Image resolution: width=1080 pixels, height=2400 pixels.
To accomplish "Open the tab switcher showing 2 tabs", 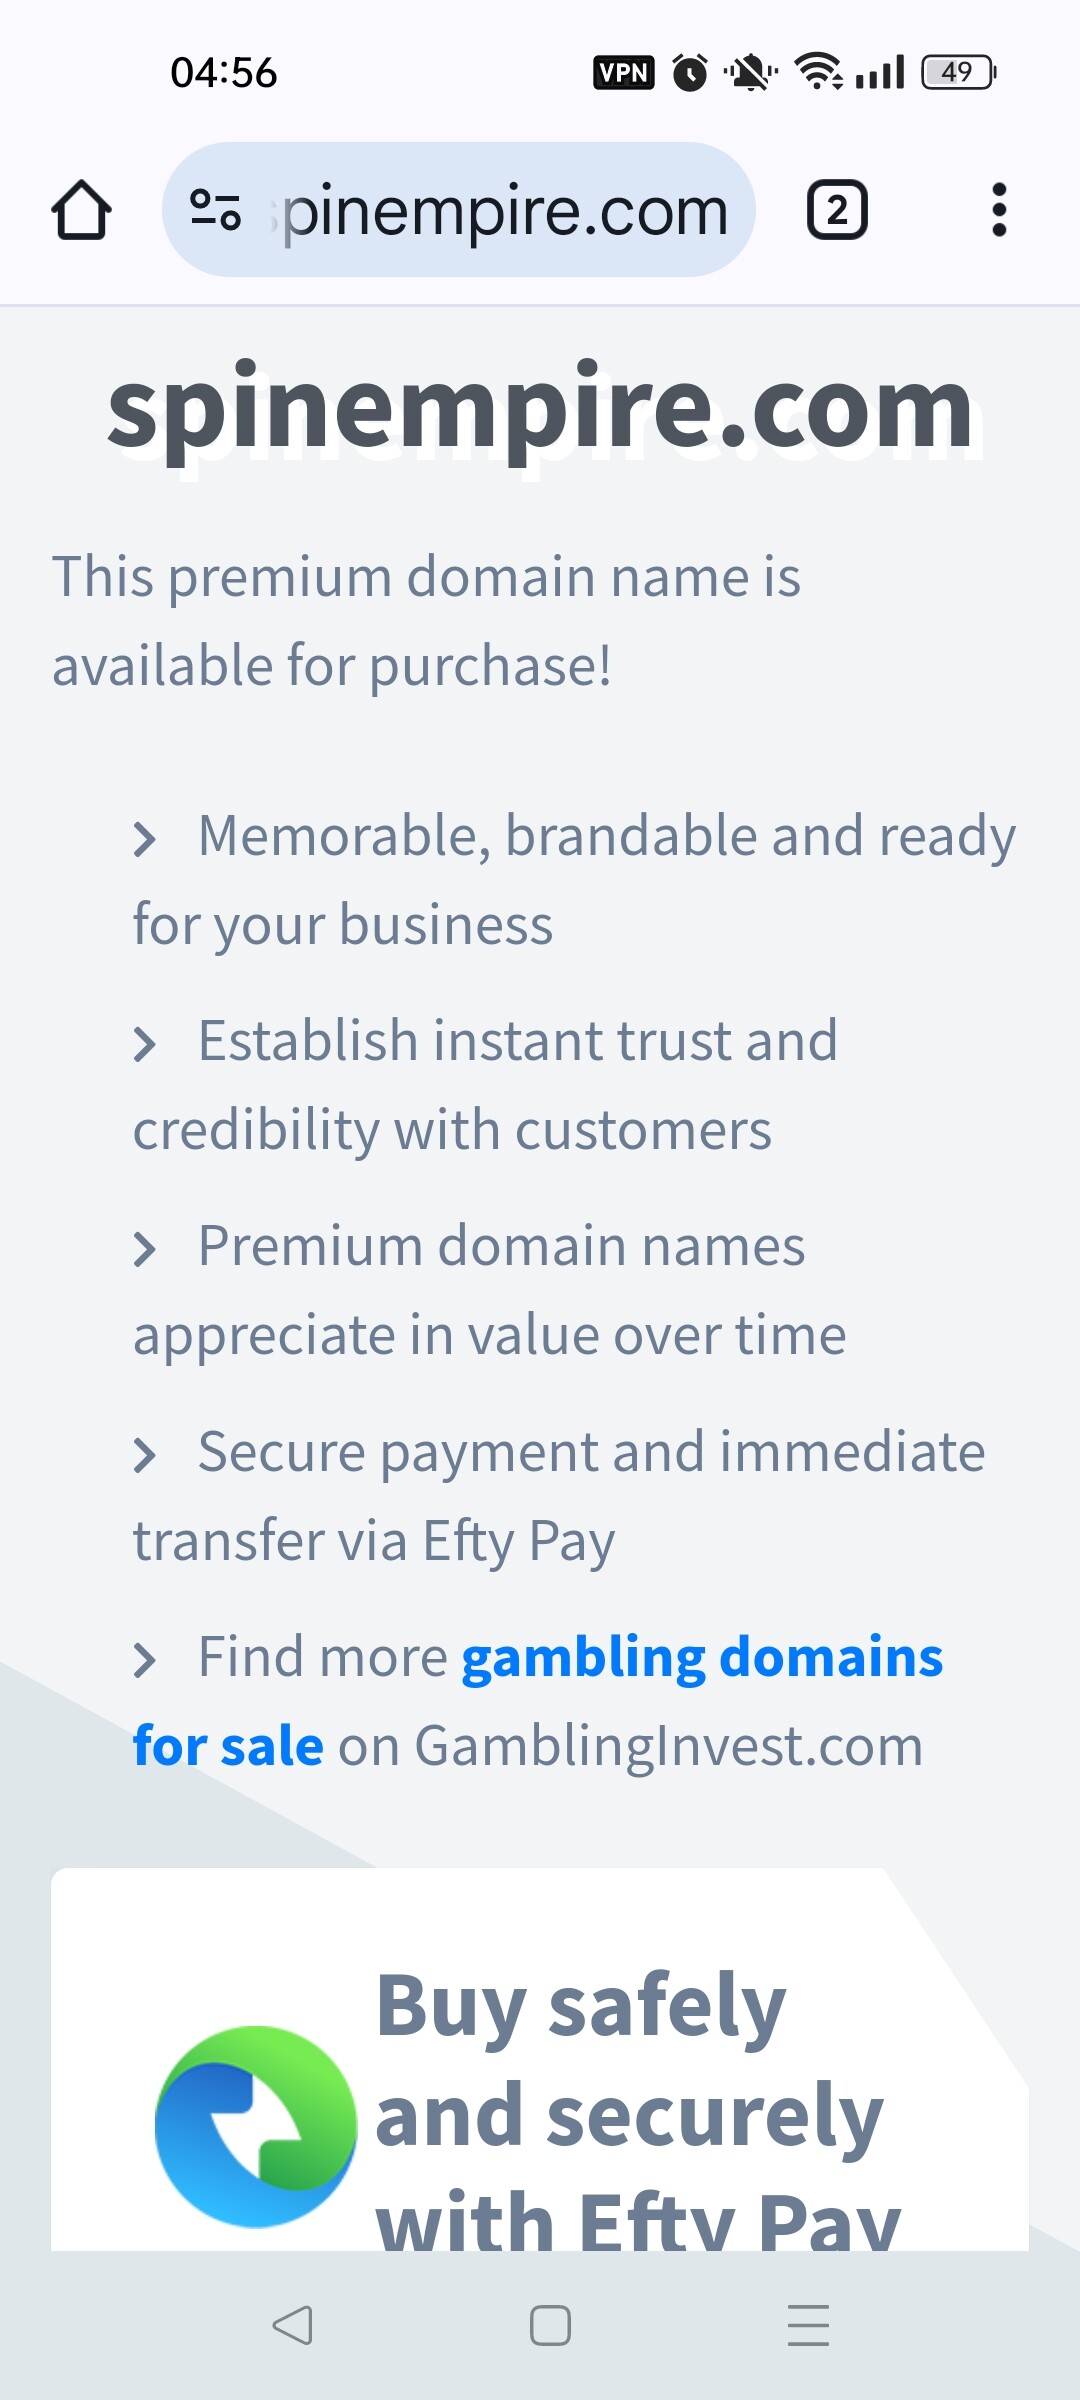I will (x=837, y=210).
